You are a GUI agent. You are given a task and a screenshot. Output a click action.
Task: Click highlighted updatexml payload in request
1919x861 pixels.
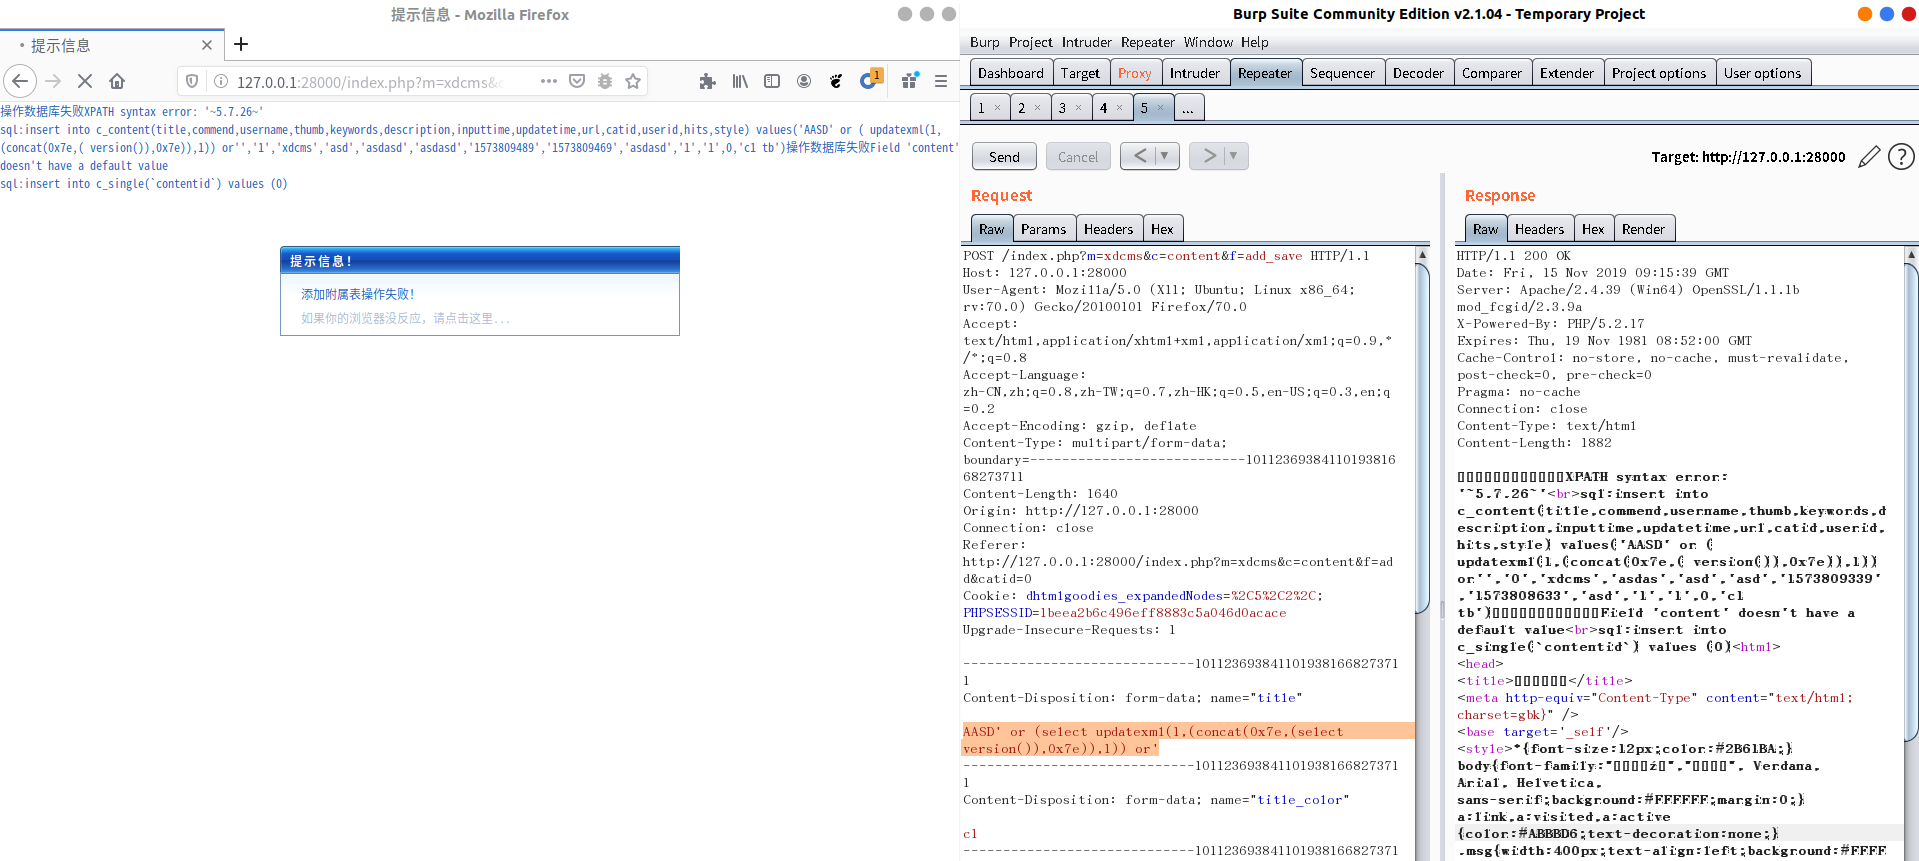1188,740
